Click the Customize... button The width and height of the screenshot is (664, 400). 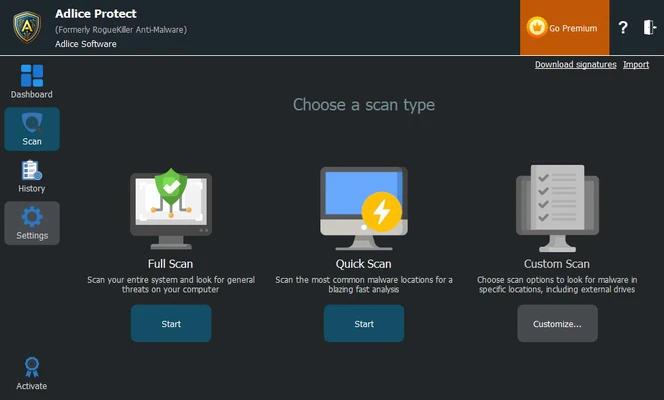pos(557,323)
